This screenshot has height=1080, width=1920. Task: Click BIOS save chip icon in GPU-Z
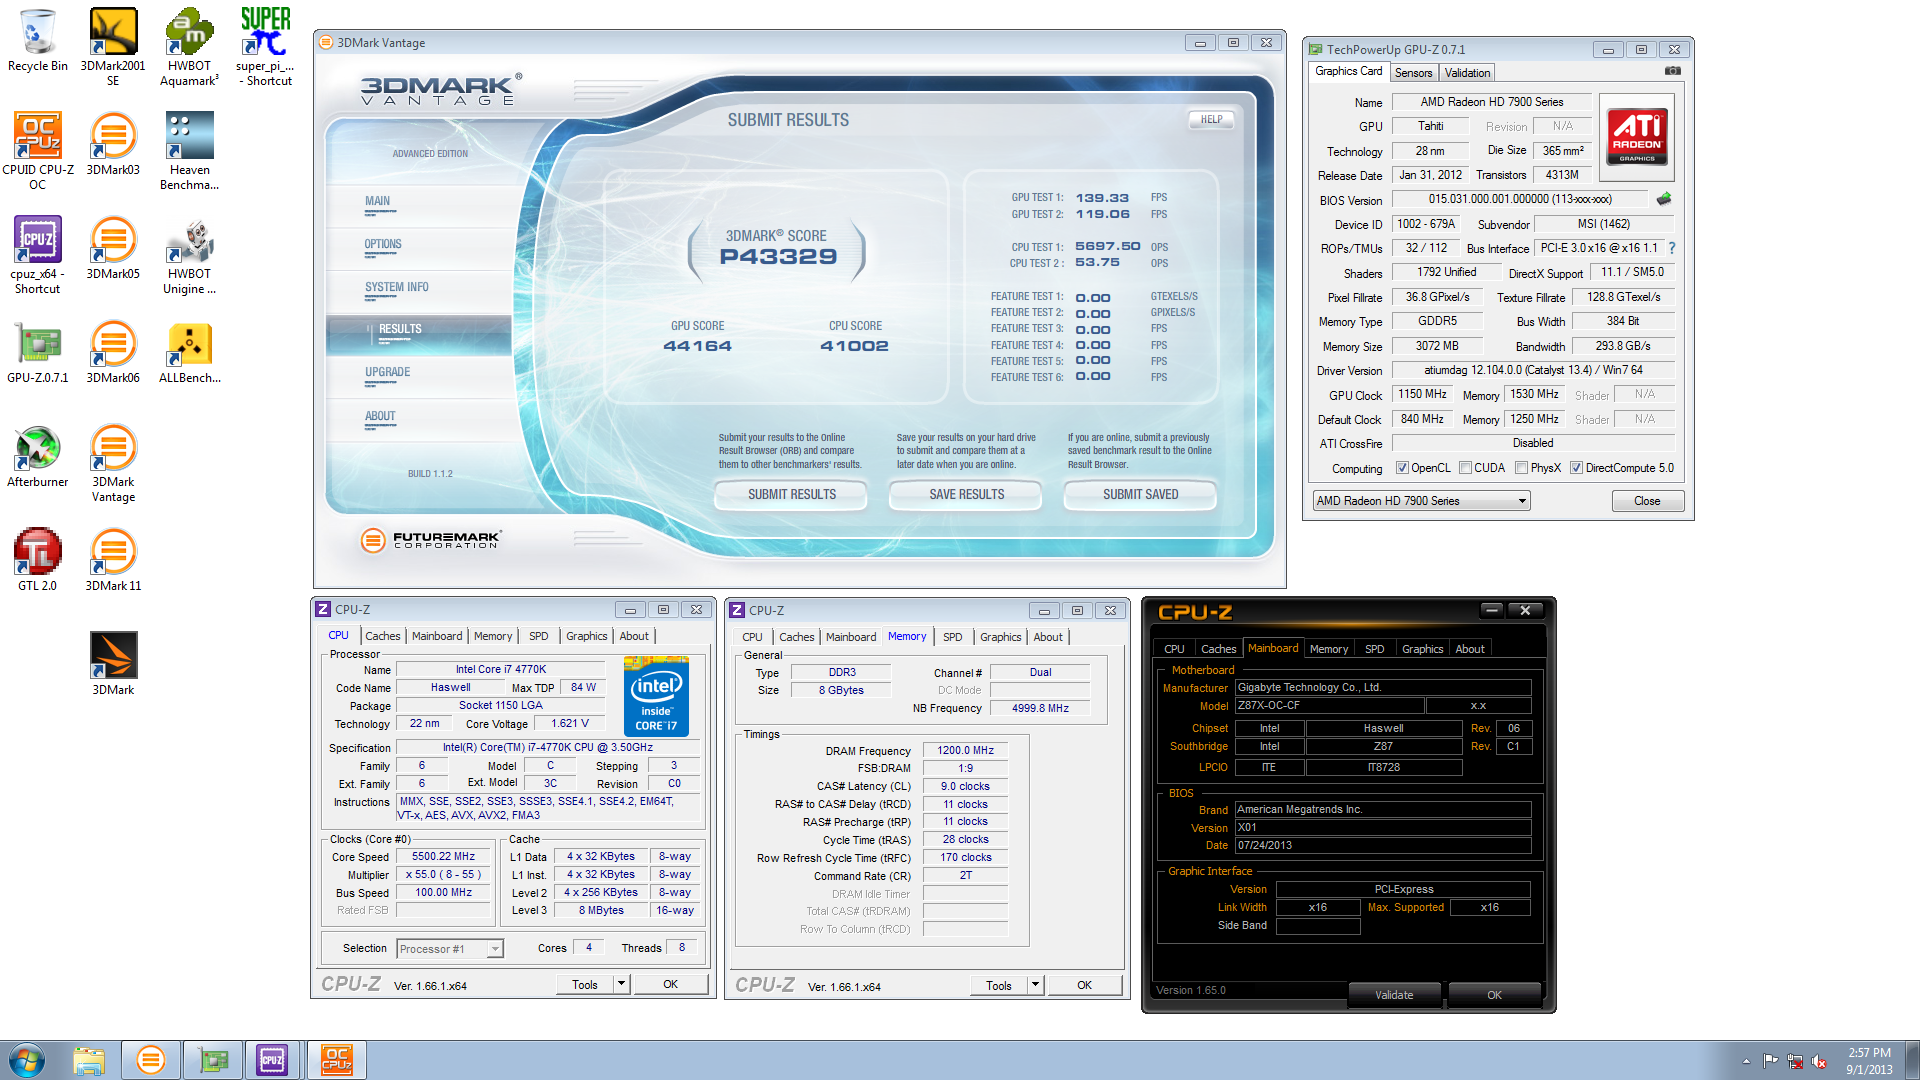[x=1664, y=199]
